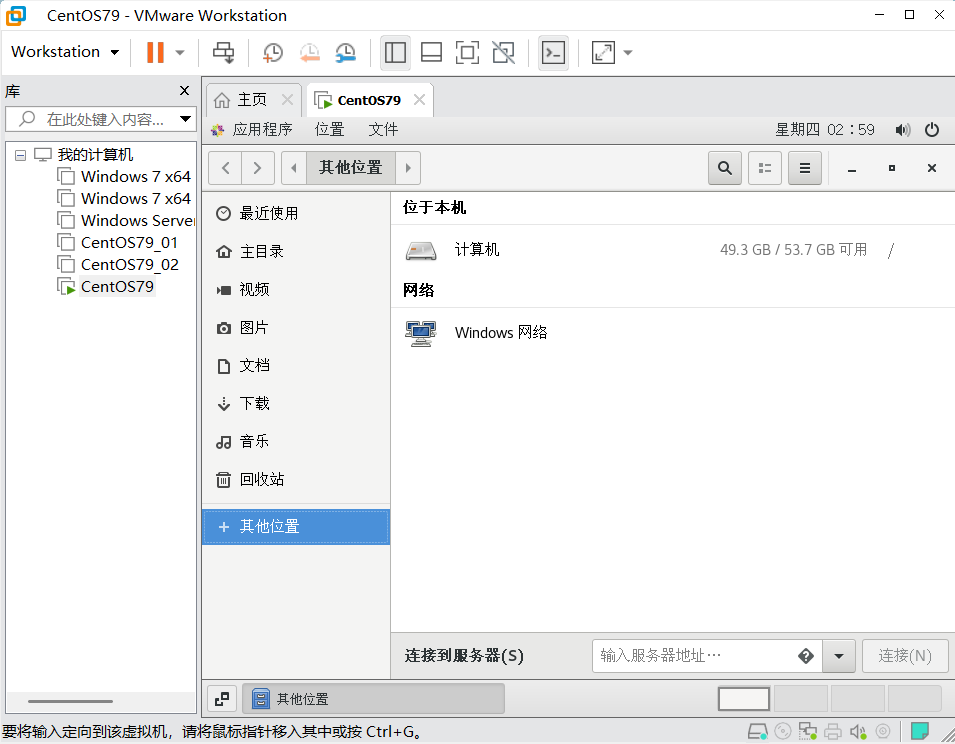Image resolution: width=955 pixels, height=744 pixels.
Task: Take a snapshot of this virtual machine
Action: click(272, 52)
